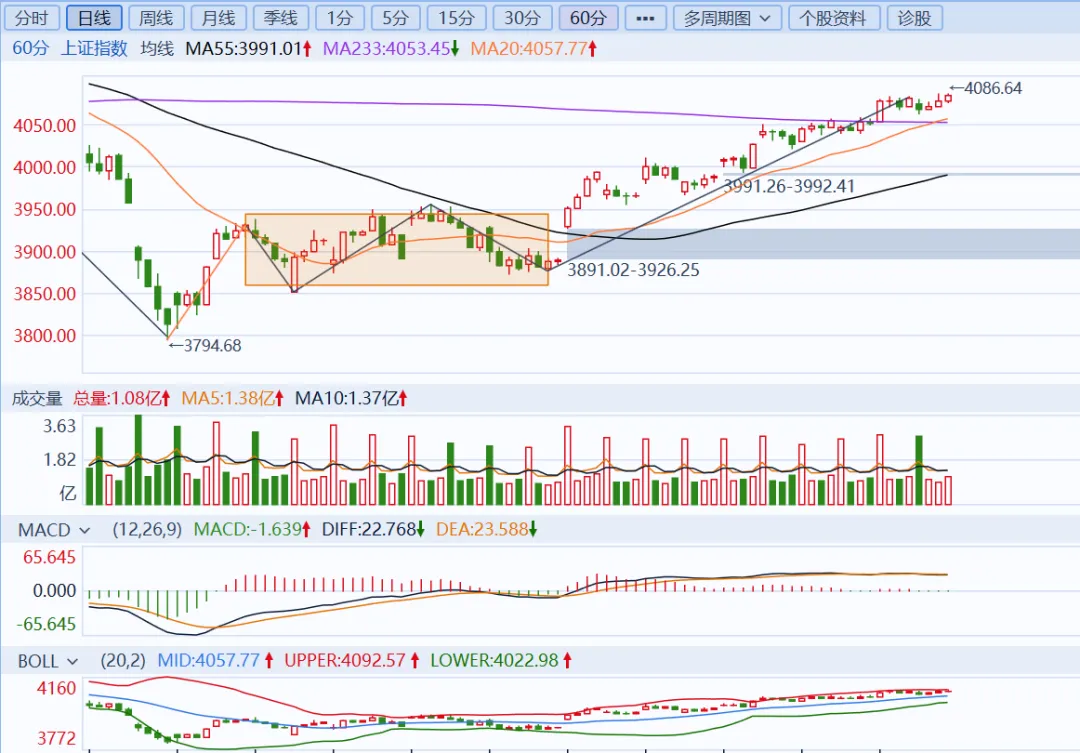Expand the 多周期图 dropdown
1080x753 pixels.
tap(727, 18)
